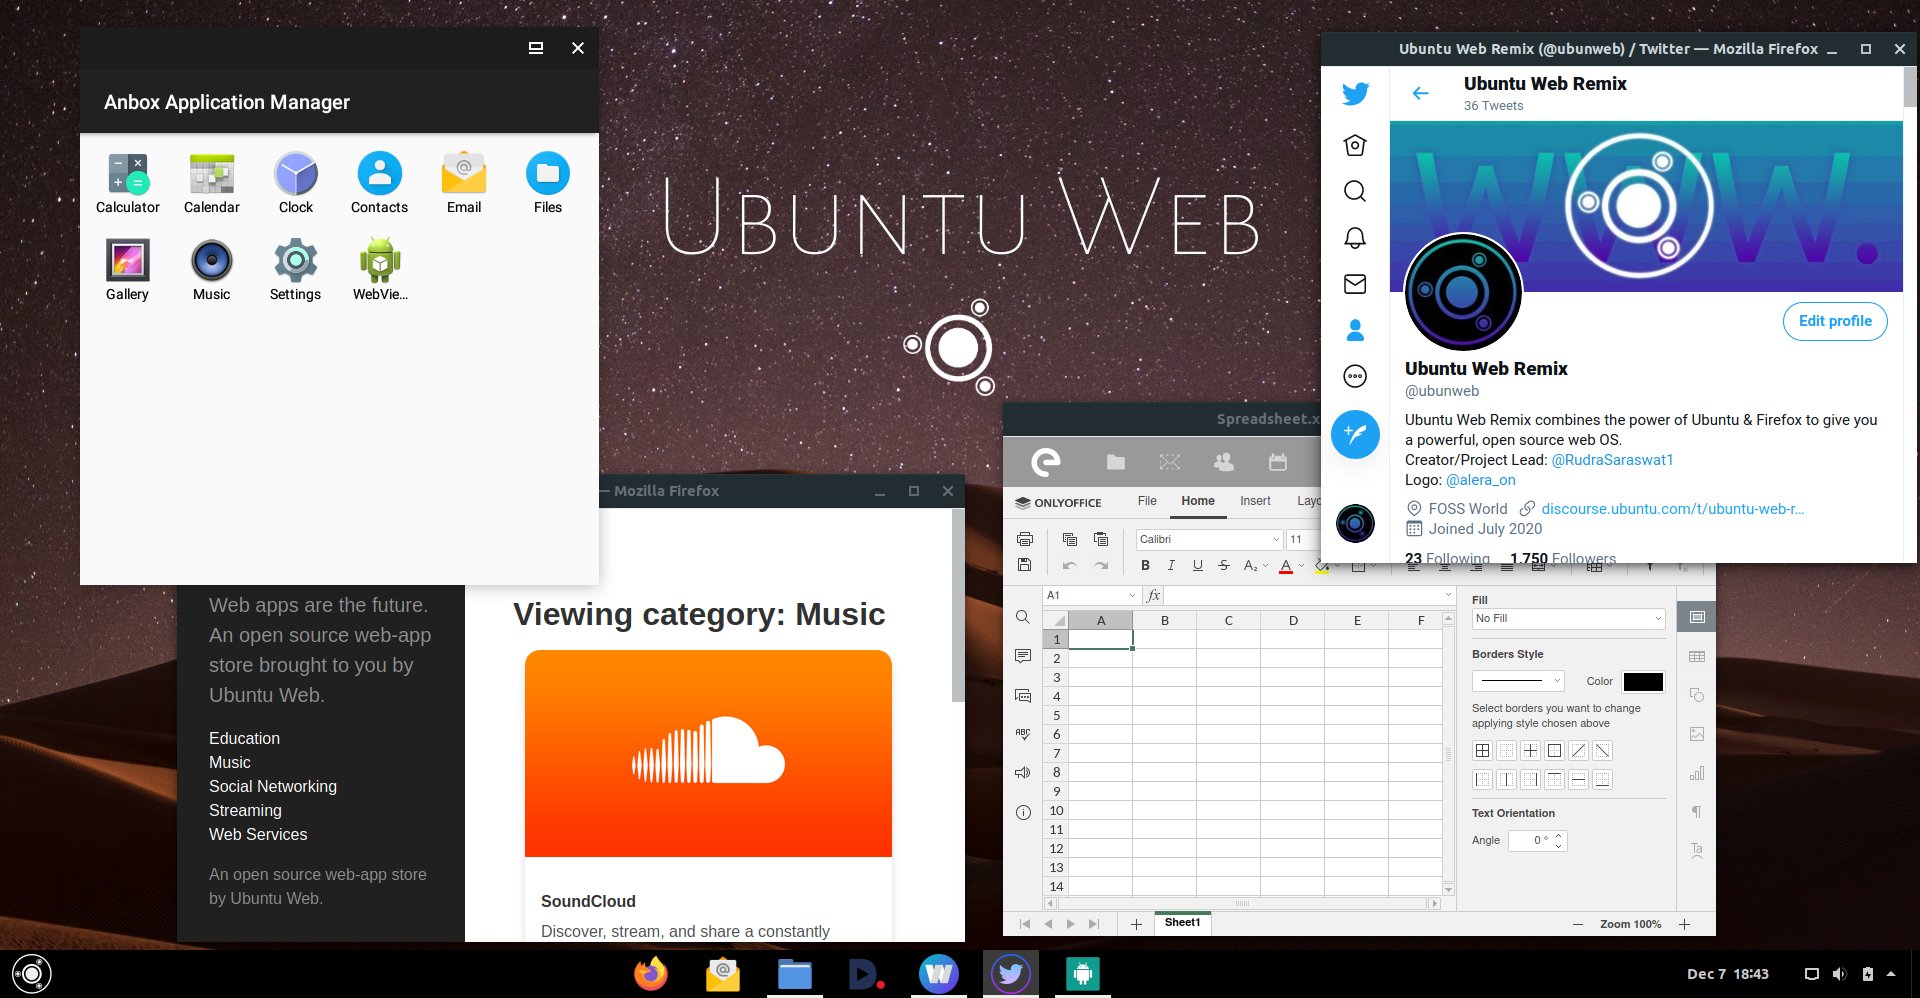The image size is (1920, 998).
Task: Toggle Bold formatting in spreadsheet
Action: tap(1145, 565)
